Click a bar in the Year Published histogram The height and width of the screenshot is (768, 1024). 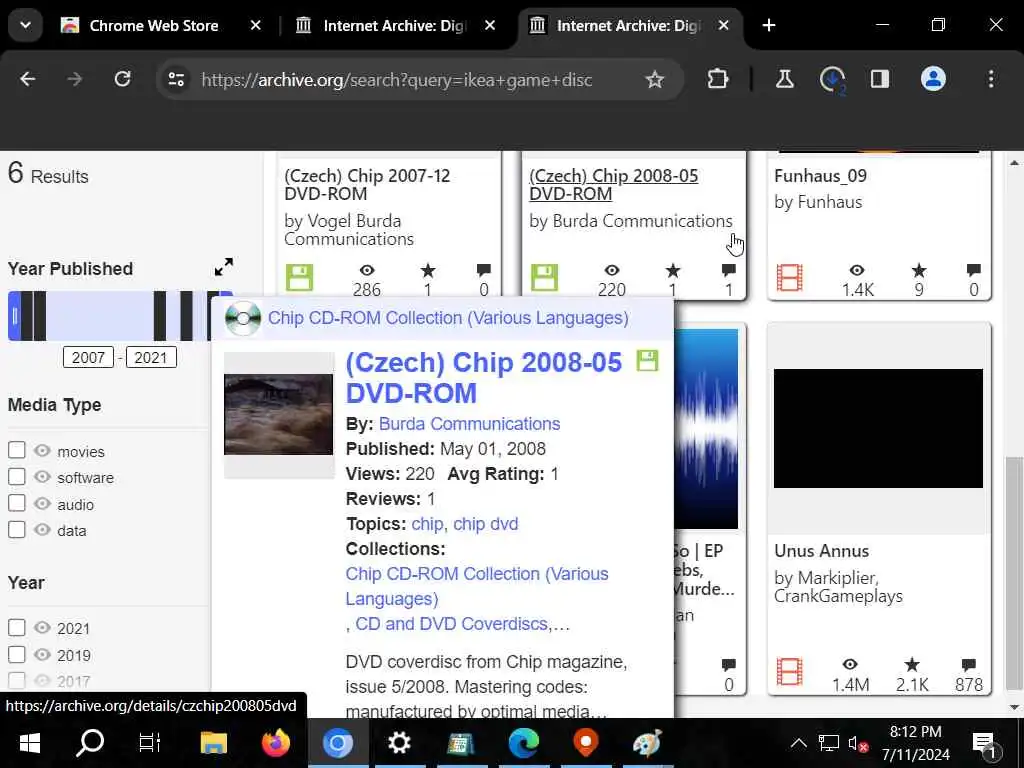159,317
